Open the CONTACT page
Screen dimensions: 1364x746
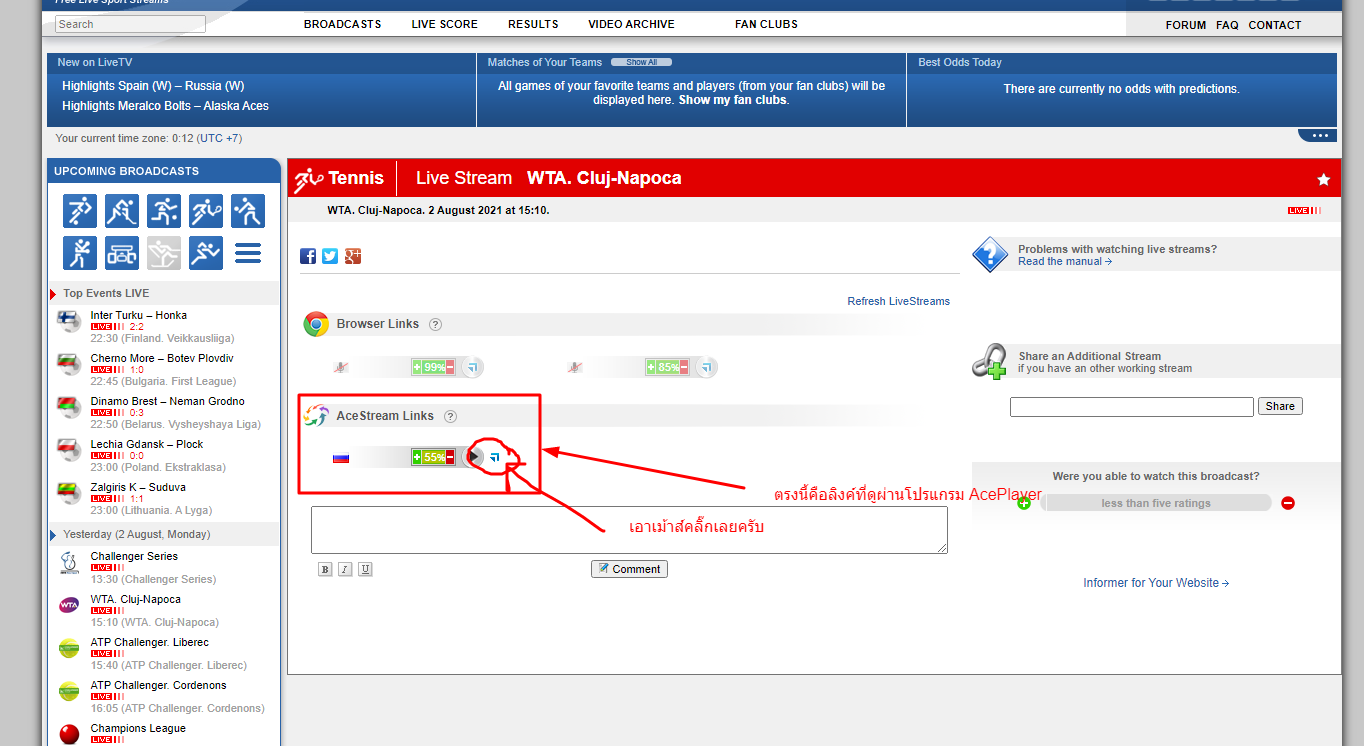tap(1275, 25)
